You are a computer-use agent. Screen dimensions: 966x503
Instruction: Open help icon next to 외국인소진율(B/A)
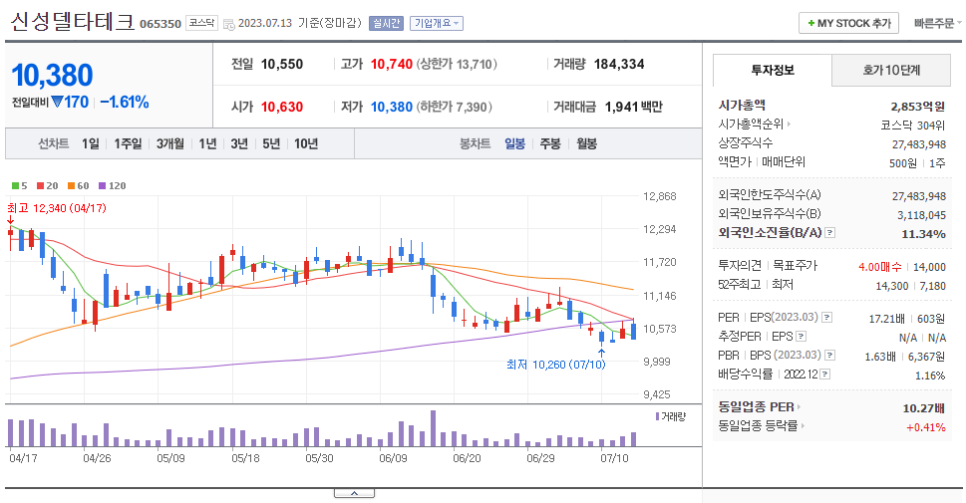coord(830,232)
